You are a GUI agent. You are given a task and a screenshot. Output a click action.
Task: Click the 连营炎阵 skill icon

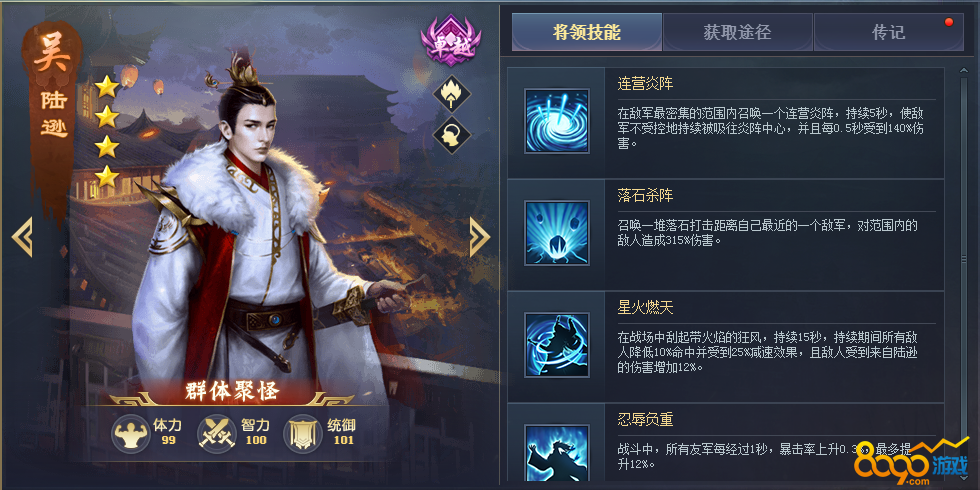click(x=557, y=121)
